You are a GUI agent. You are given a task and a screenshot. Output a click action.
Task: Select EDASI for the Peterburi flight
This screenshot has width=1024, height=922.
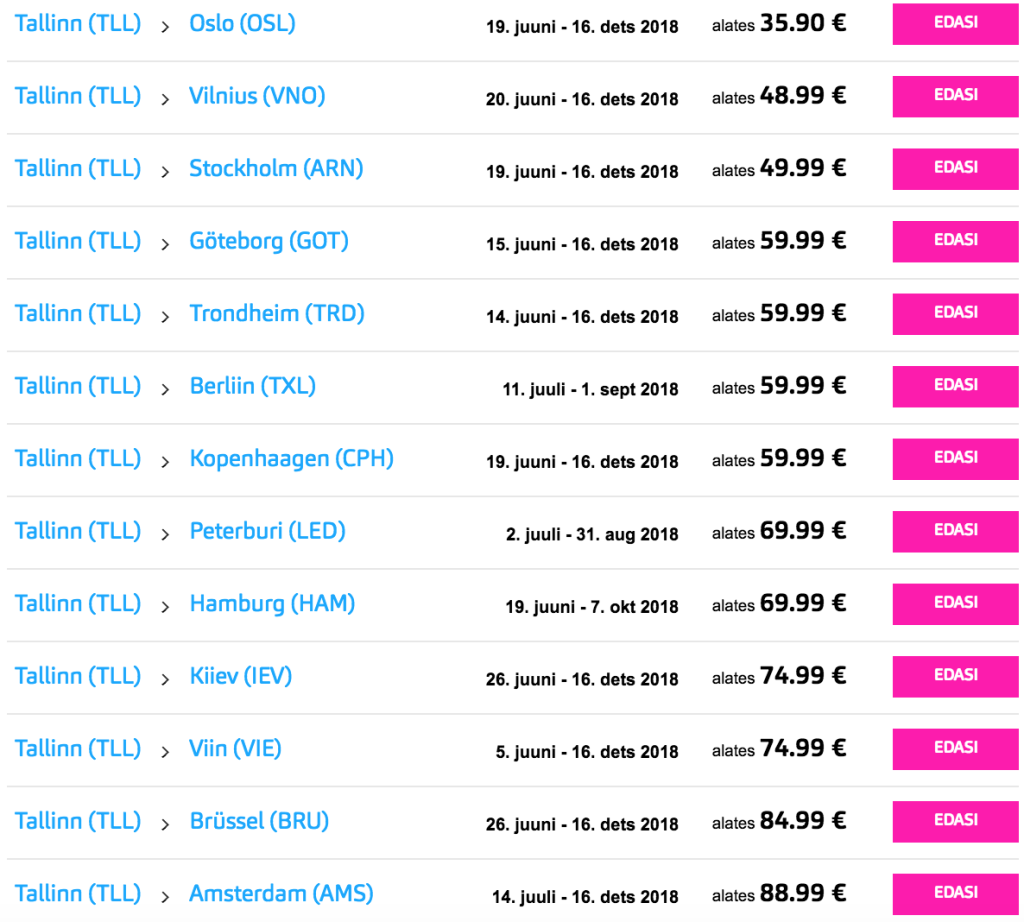[x=955, y=531]
